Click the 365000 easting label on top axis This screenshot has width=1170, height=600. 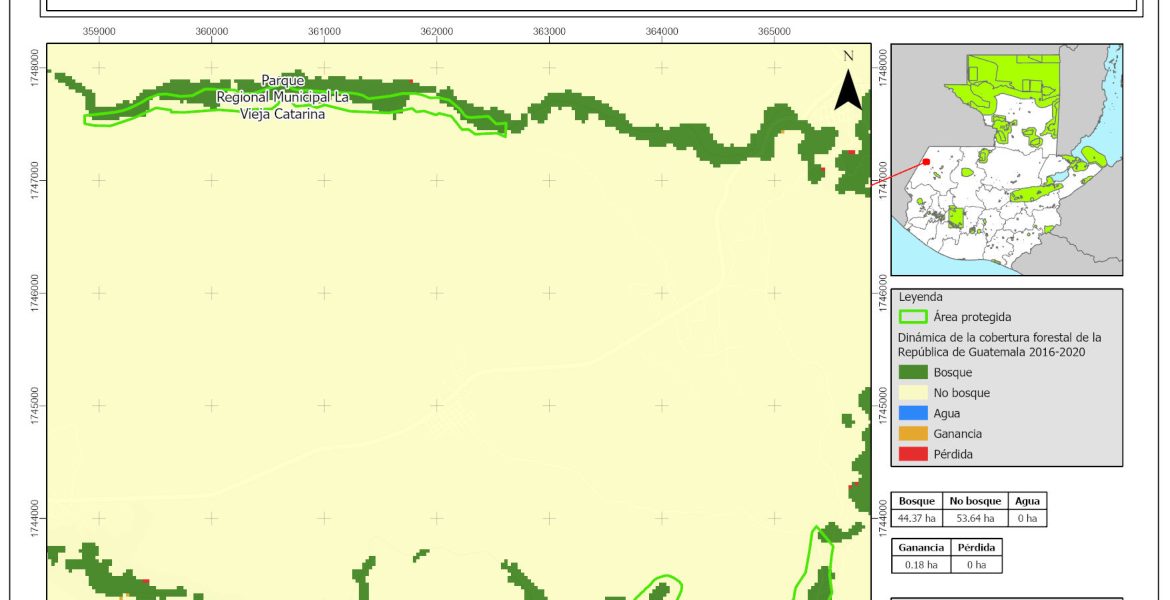click(x=774, y=31)
